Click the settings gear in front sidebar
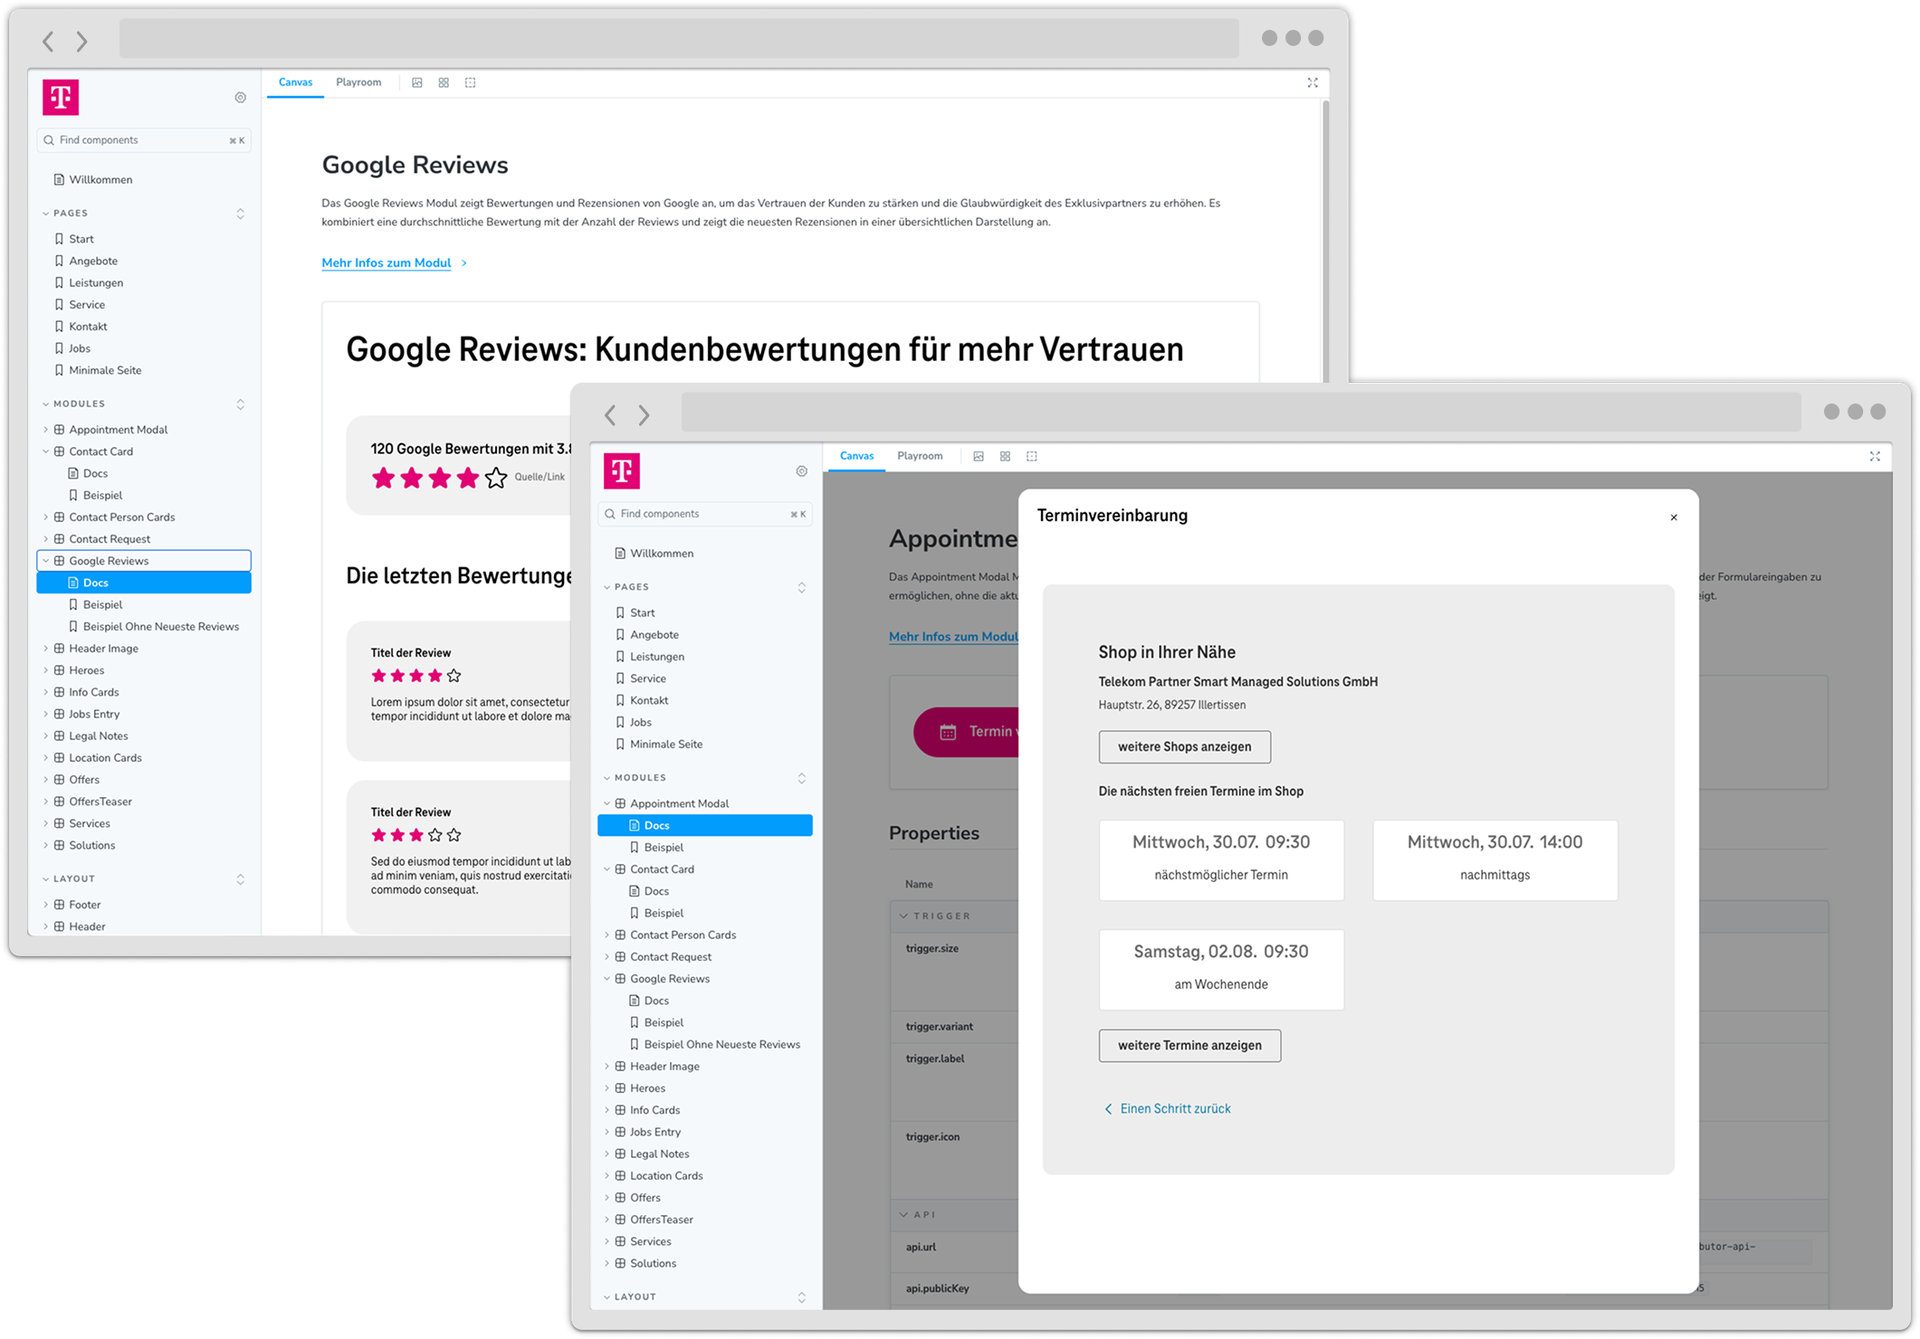The width and height of the screenshot is (1920, 1339). pos(801,471)
